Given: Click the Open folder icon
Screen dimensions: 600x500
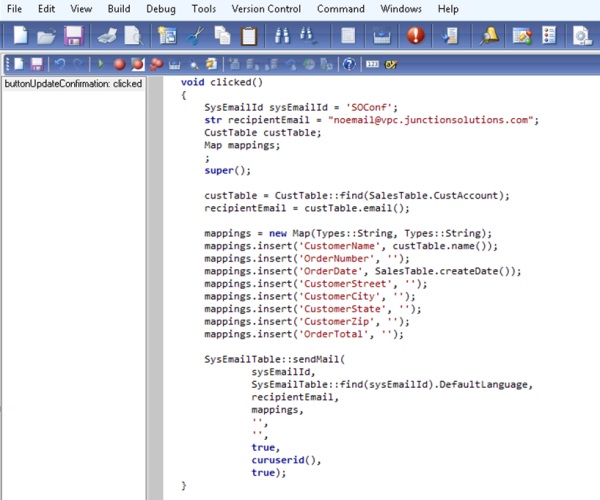Looking at the screenshot, I should (x=47, y=37).
